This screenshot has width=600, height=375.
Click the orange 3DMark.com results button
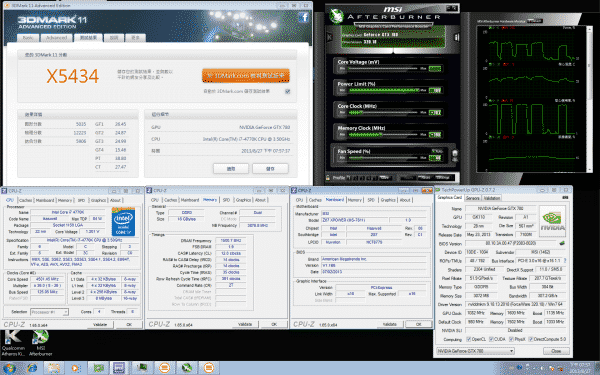click(x=246, y=76)
